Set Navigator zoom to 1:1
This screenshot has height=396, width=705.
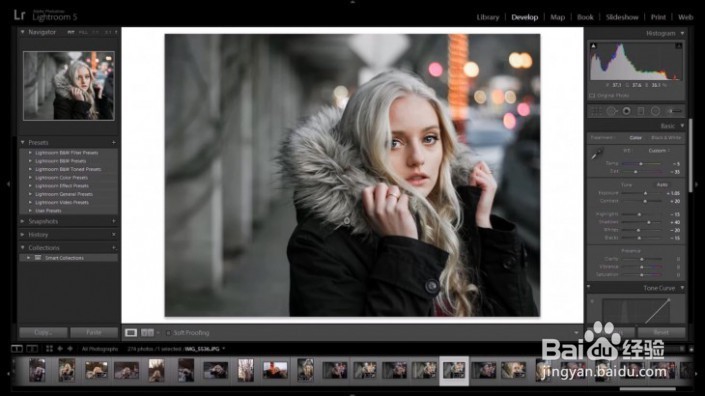click(x=108, y=32)
